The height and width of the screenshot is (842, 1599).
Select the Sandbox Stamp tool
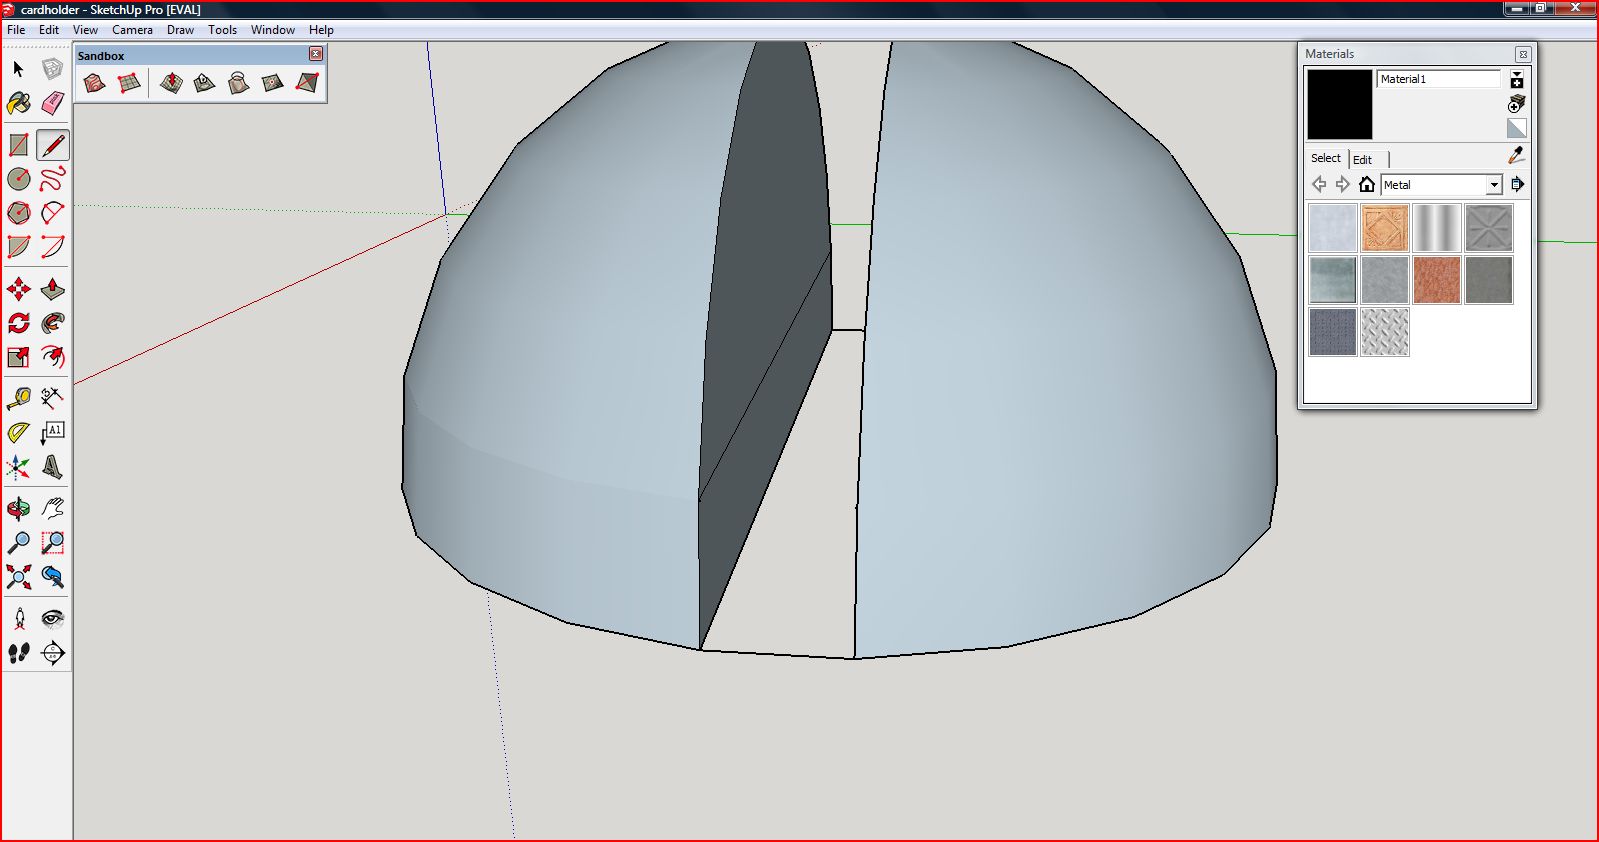coord(205,83)
